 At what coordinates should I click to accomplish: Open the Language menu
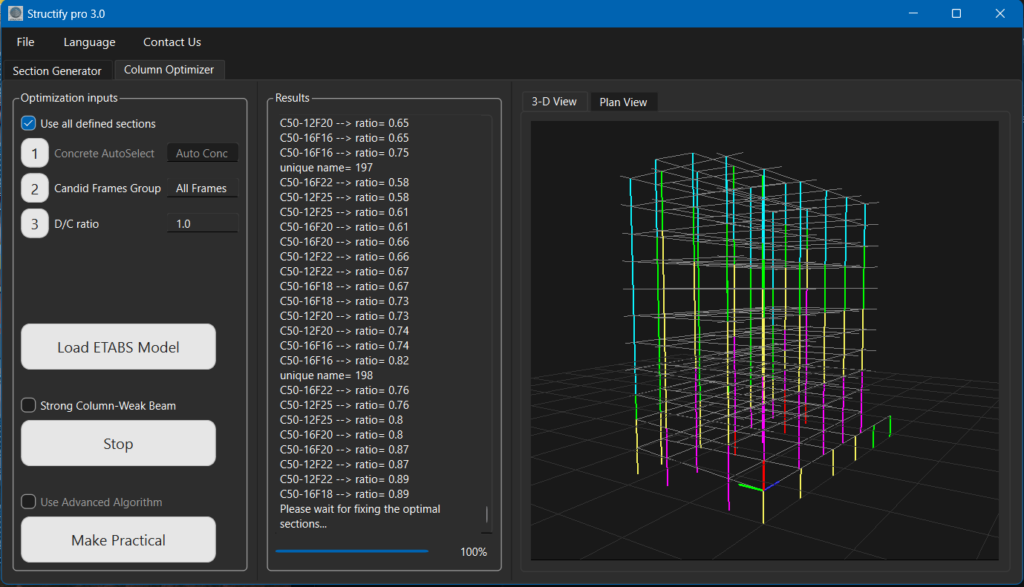click(89, 42)
